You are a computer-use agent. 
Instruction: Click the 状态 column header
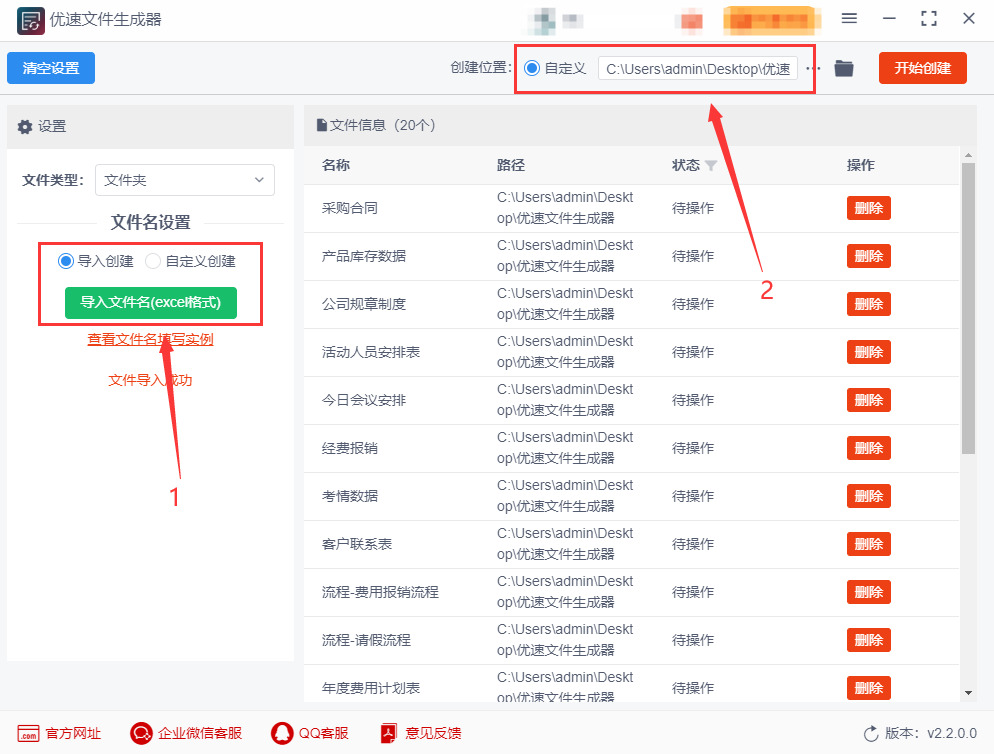[x=685, y=166]
